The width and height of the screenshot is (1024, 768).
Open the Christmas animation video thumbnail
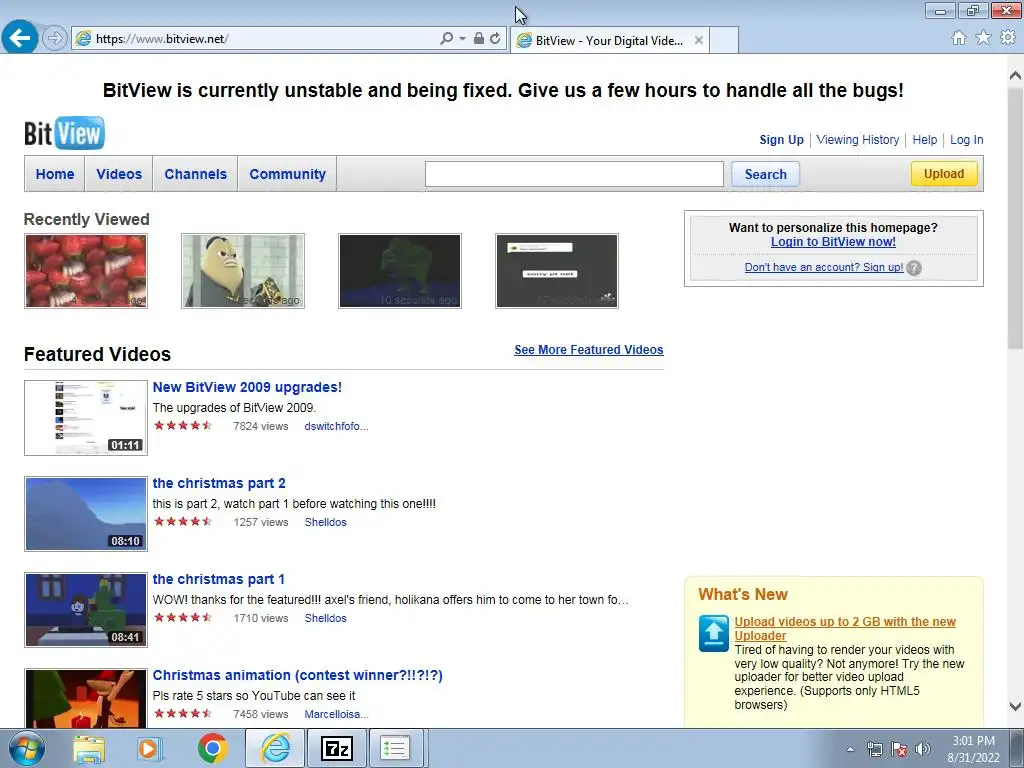point(86,698)
